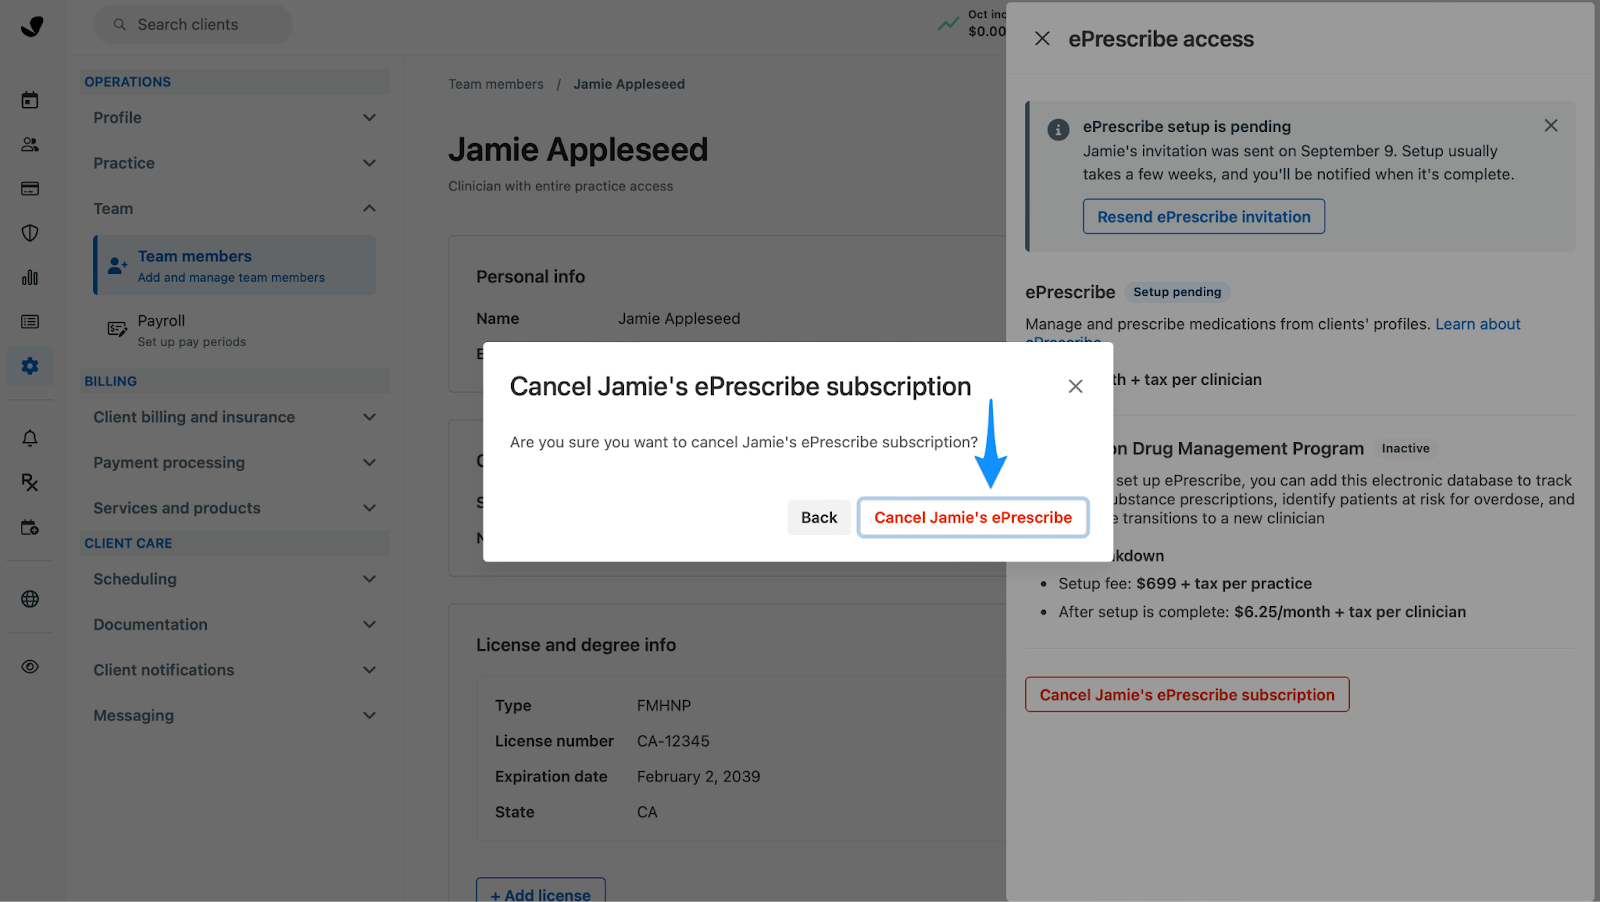
Task: Open the billing card icon in sidebar
Action: click(30, 189)
